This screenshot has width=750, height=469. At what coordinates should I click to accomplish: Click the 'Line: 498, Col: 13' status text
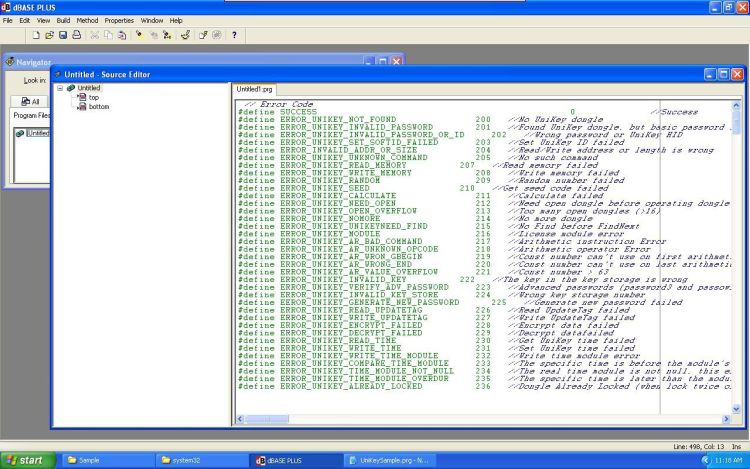(x=699, y=447)
